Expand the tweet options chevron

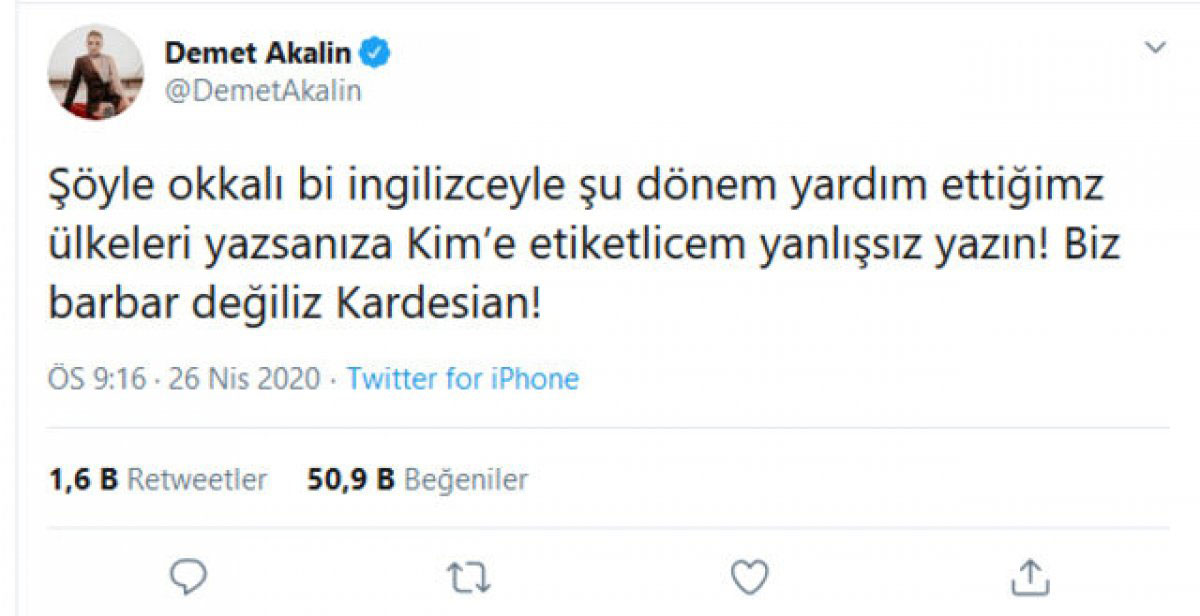[x=1155, y=47]
